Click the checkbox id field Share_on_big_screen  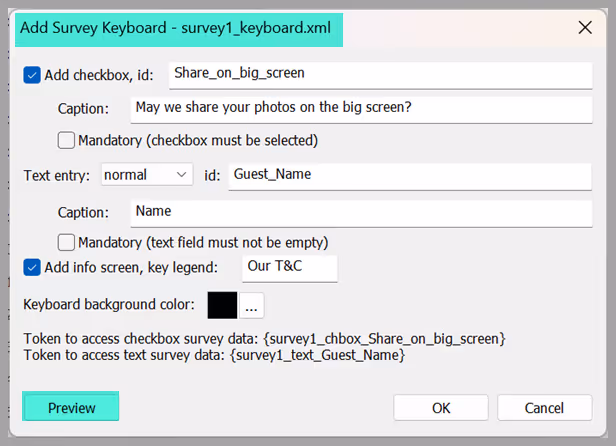(380, 75)
